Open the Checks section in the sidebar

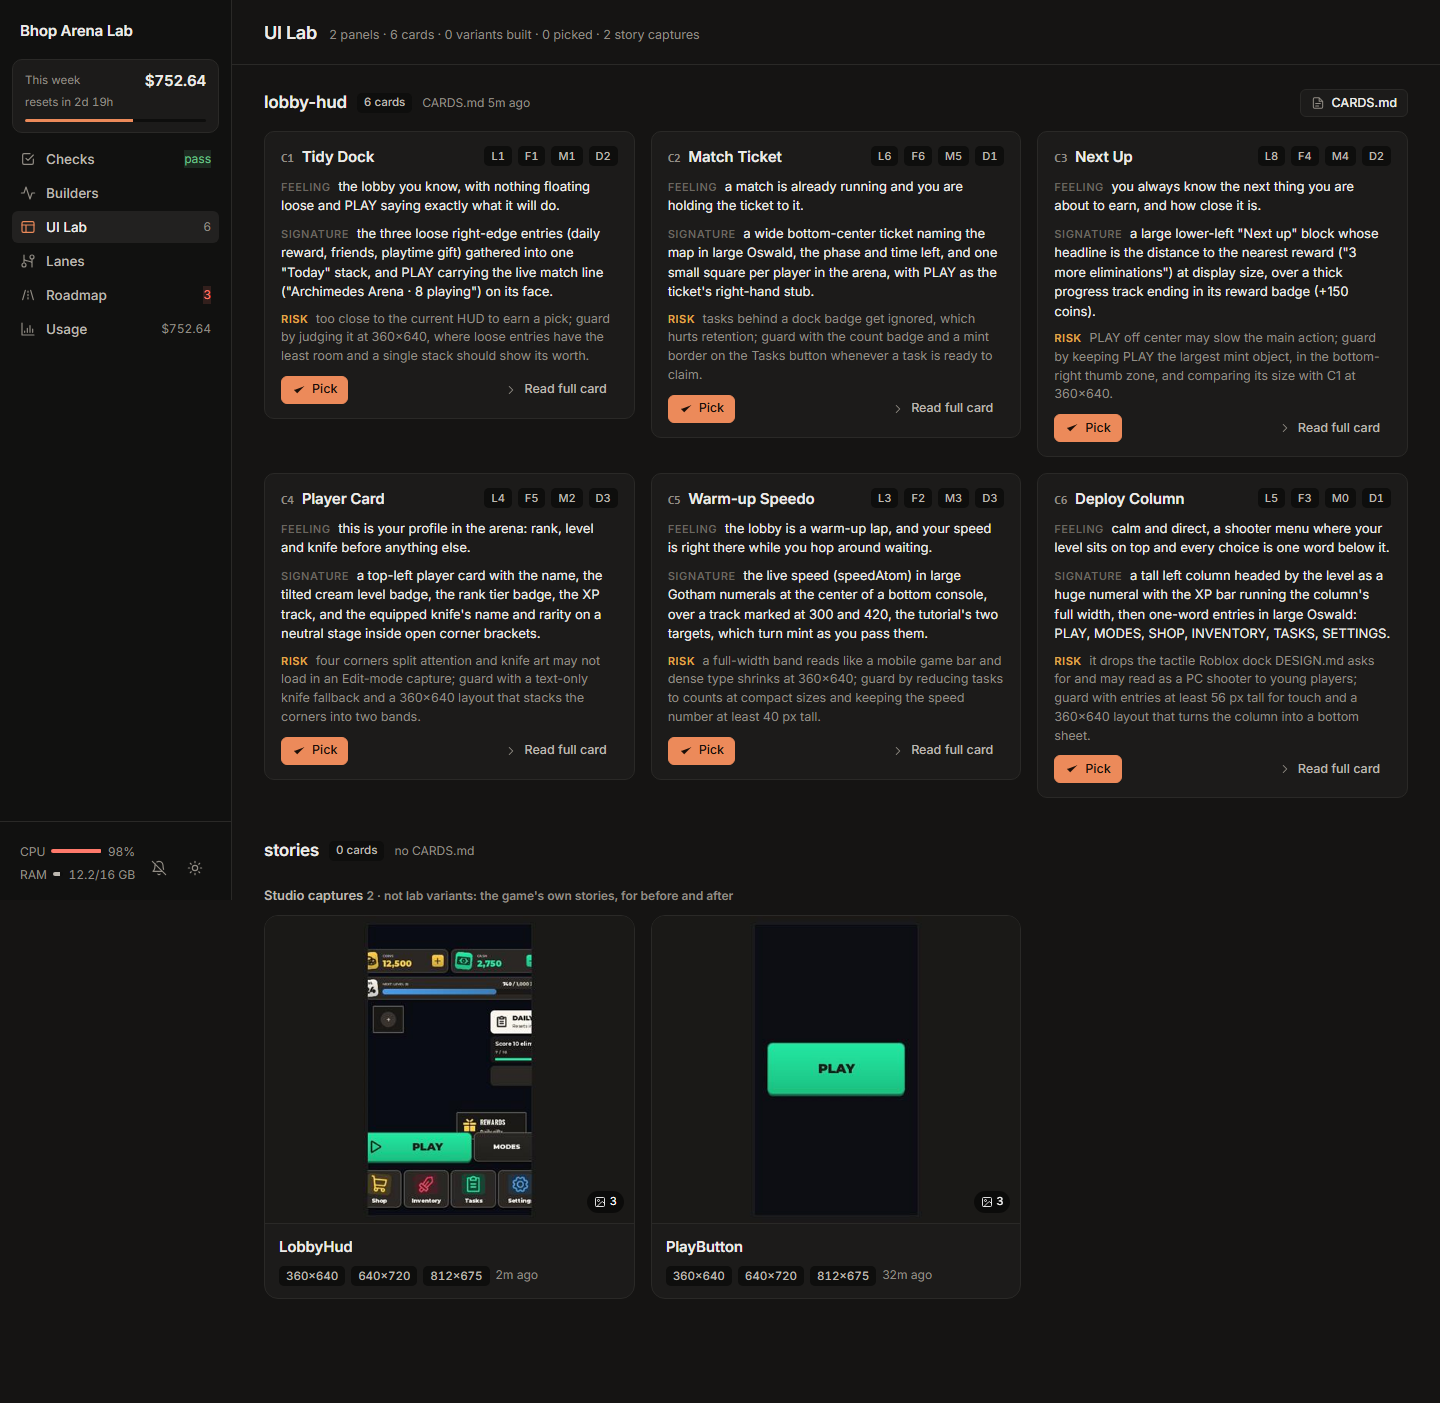tap(116, 159)
